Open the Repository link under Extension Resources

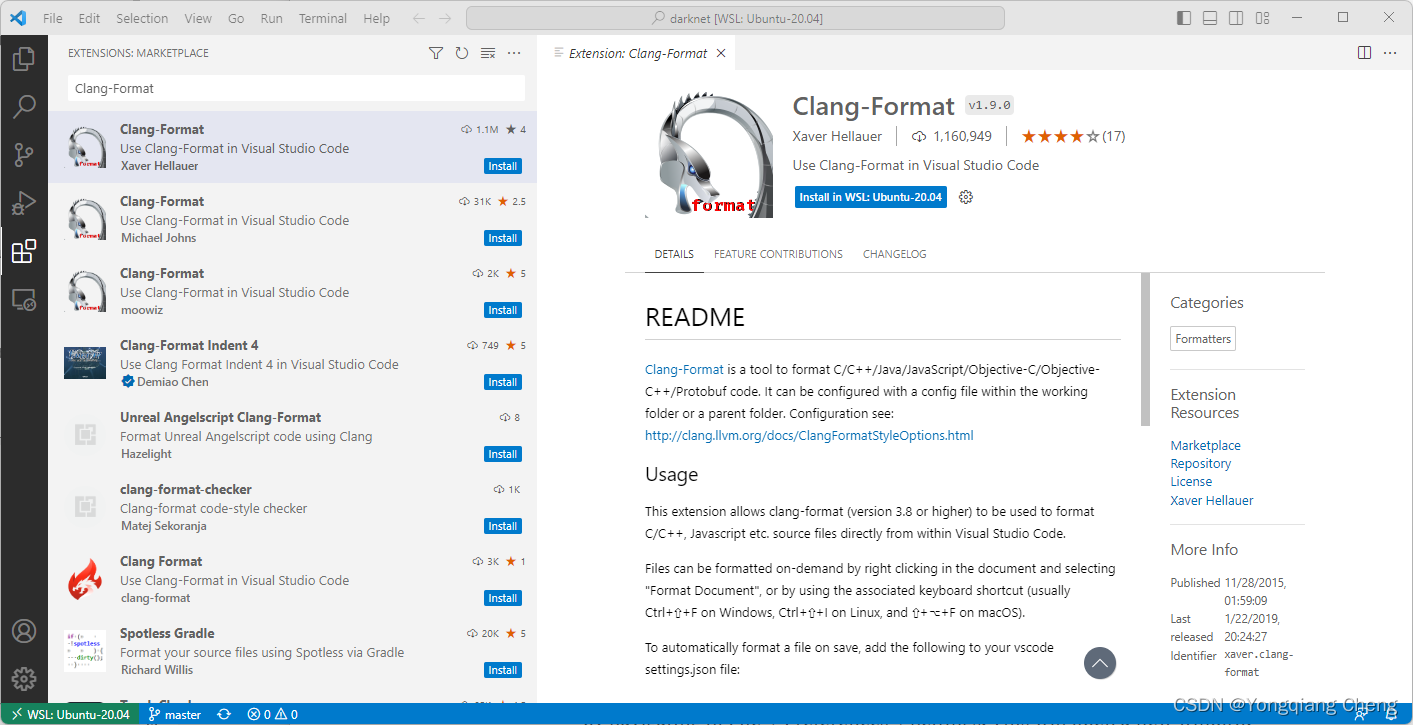1200,463
